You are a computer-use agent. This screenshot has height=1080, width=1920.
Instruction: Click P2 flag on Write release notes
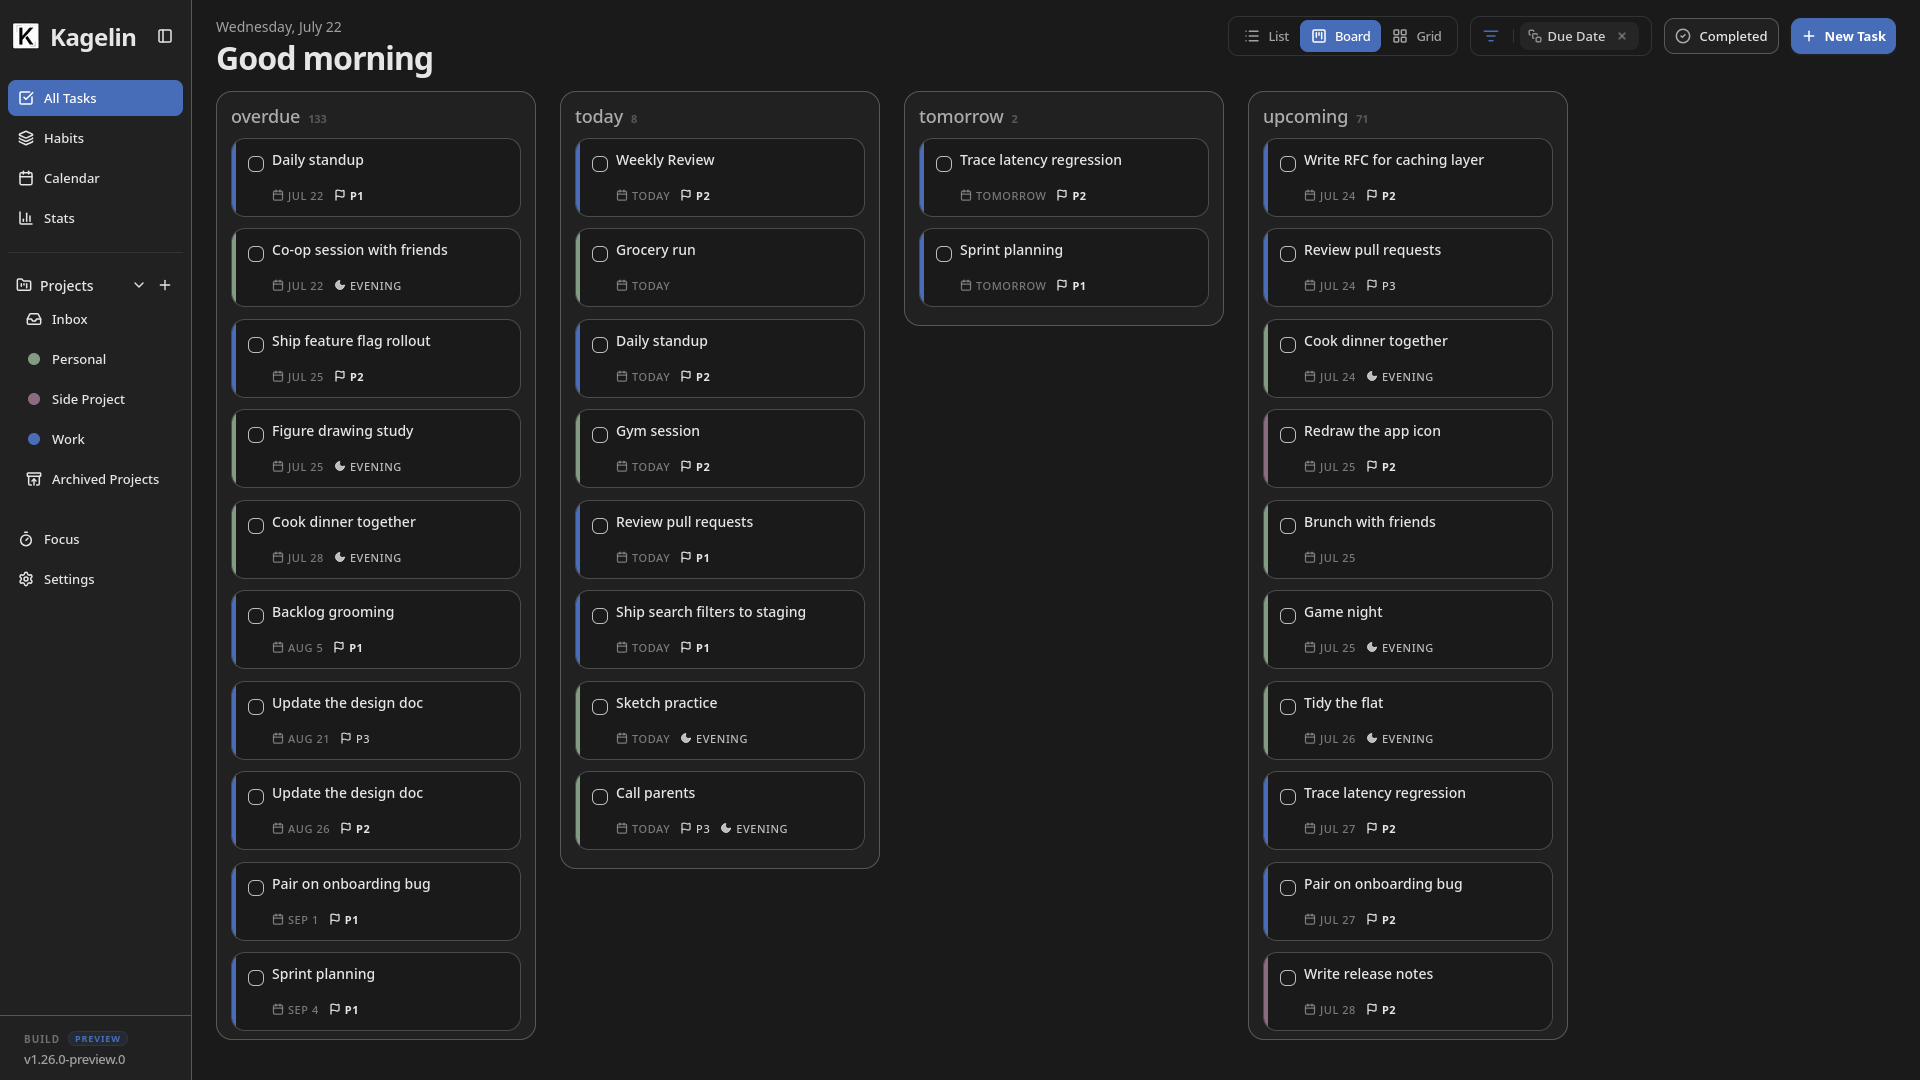1381,1010
